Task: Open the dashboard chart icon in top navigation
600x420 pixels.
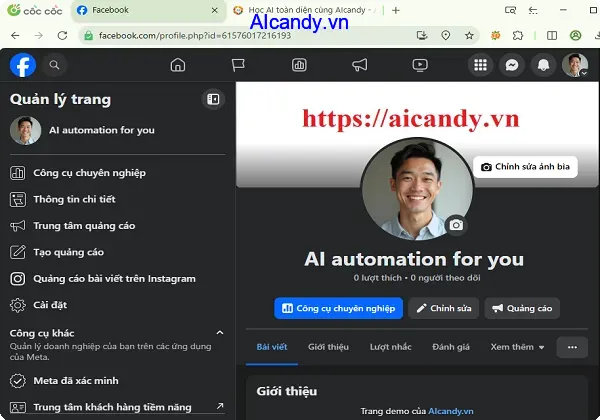Action: pyautogui.click(x=299, y=65)
